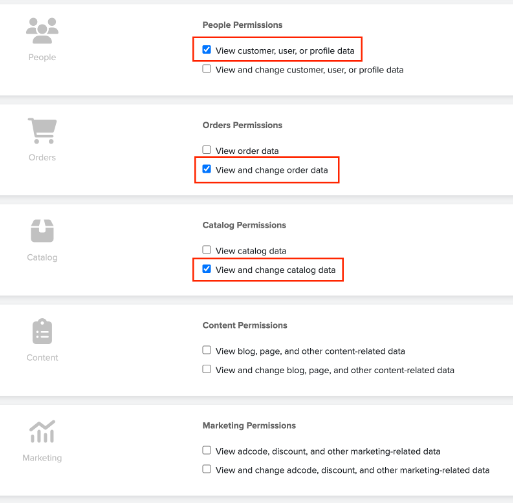Enable View blog, page, content-related data
514x504 pixels.
[x=207, y=350]
